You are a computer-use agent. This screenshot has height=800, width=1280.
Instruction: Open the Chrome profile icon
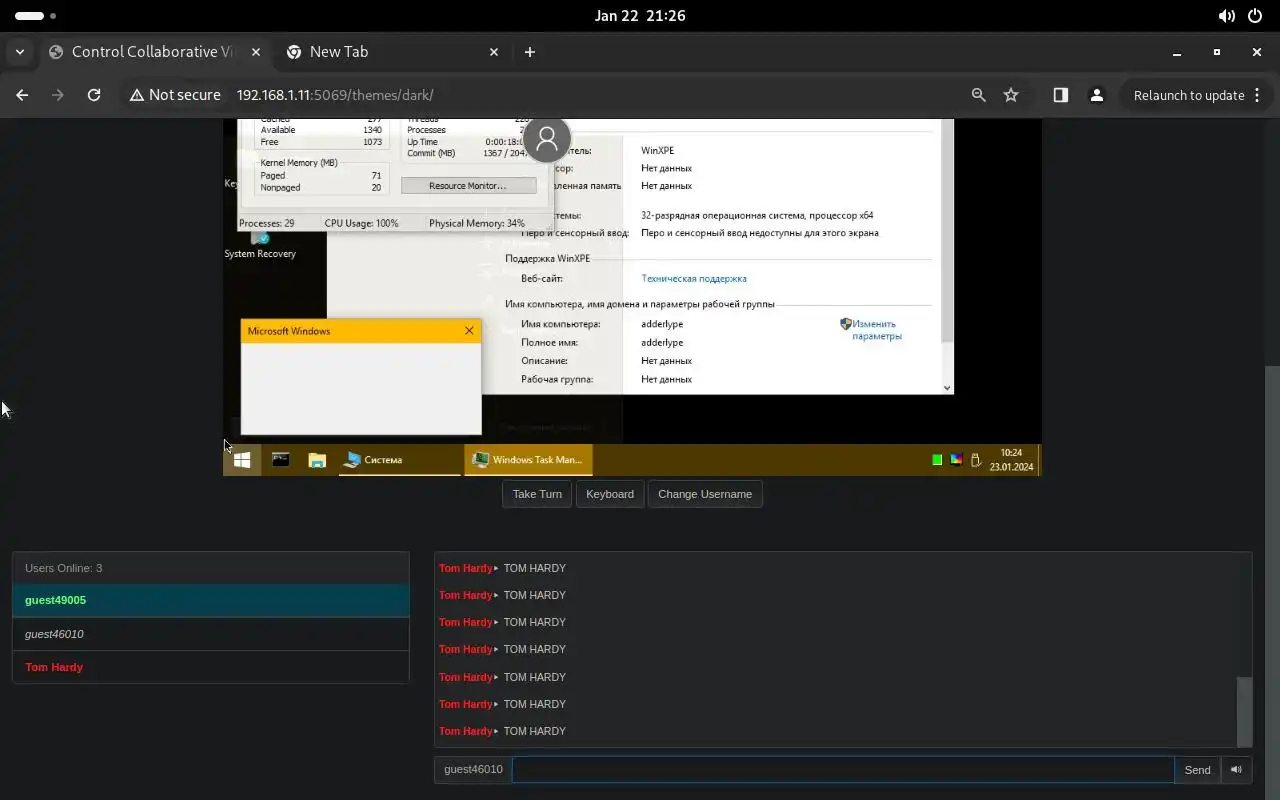(x=1097, y=95)
